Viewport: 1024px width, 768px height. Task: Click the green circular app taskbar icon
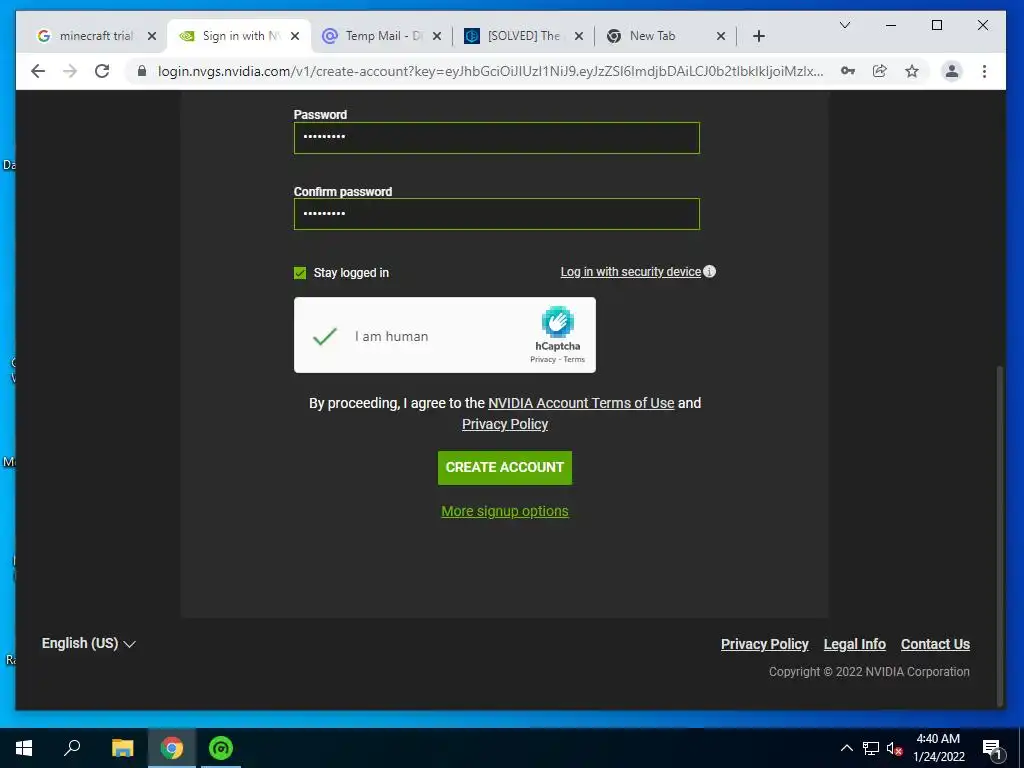click(221, 748)
